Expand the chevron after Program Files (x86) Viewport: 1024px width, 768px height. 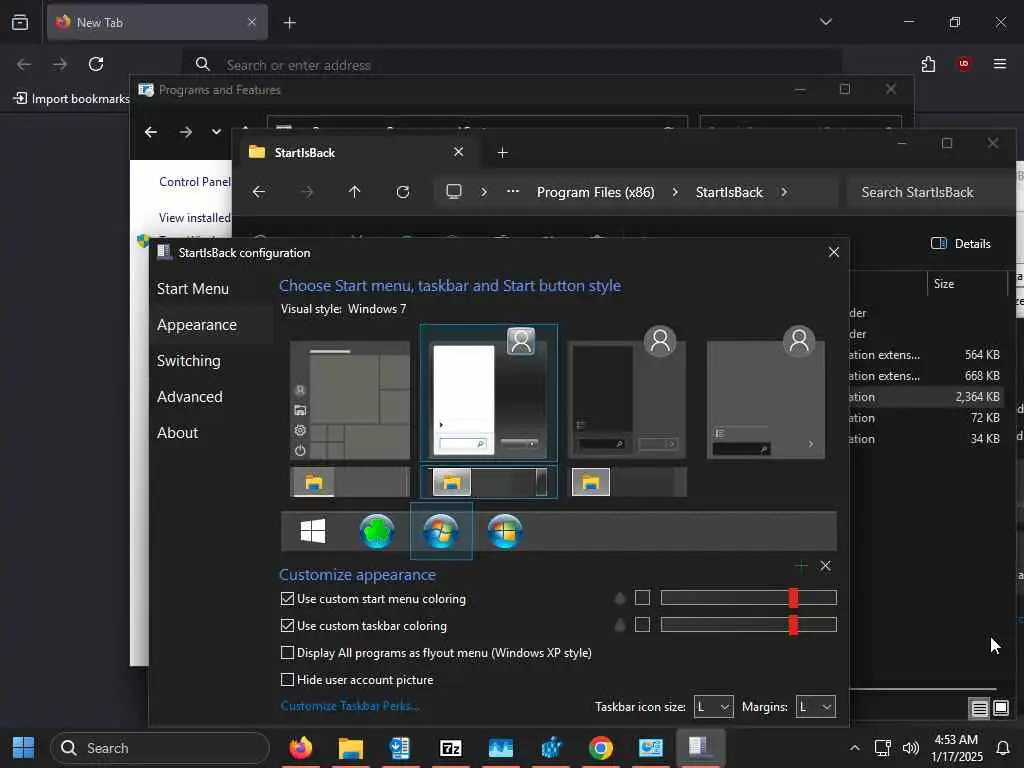675,192
